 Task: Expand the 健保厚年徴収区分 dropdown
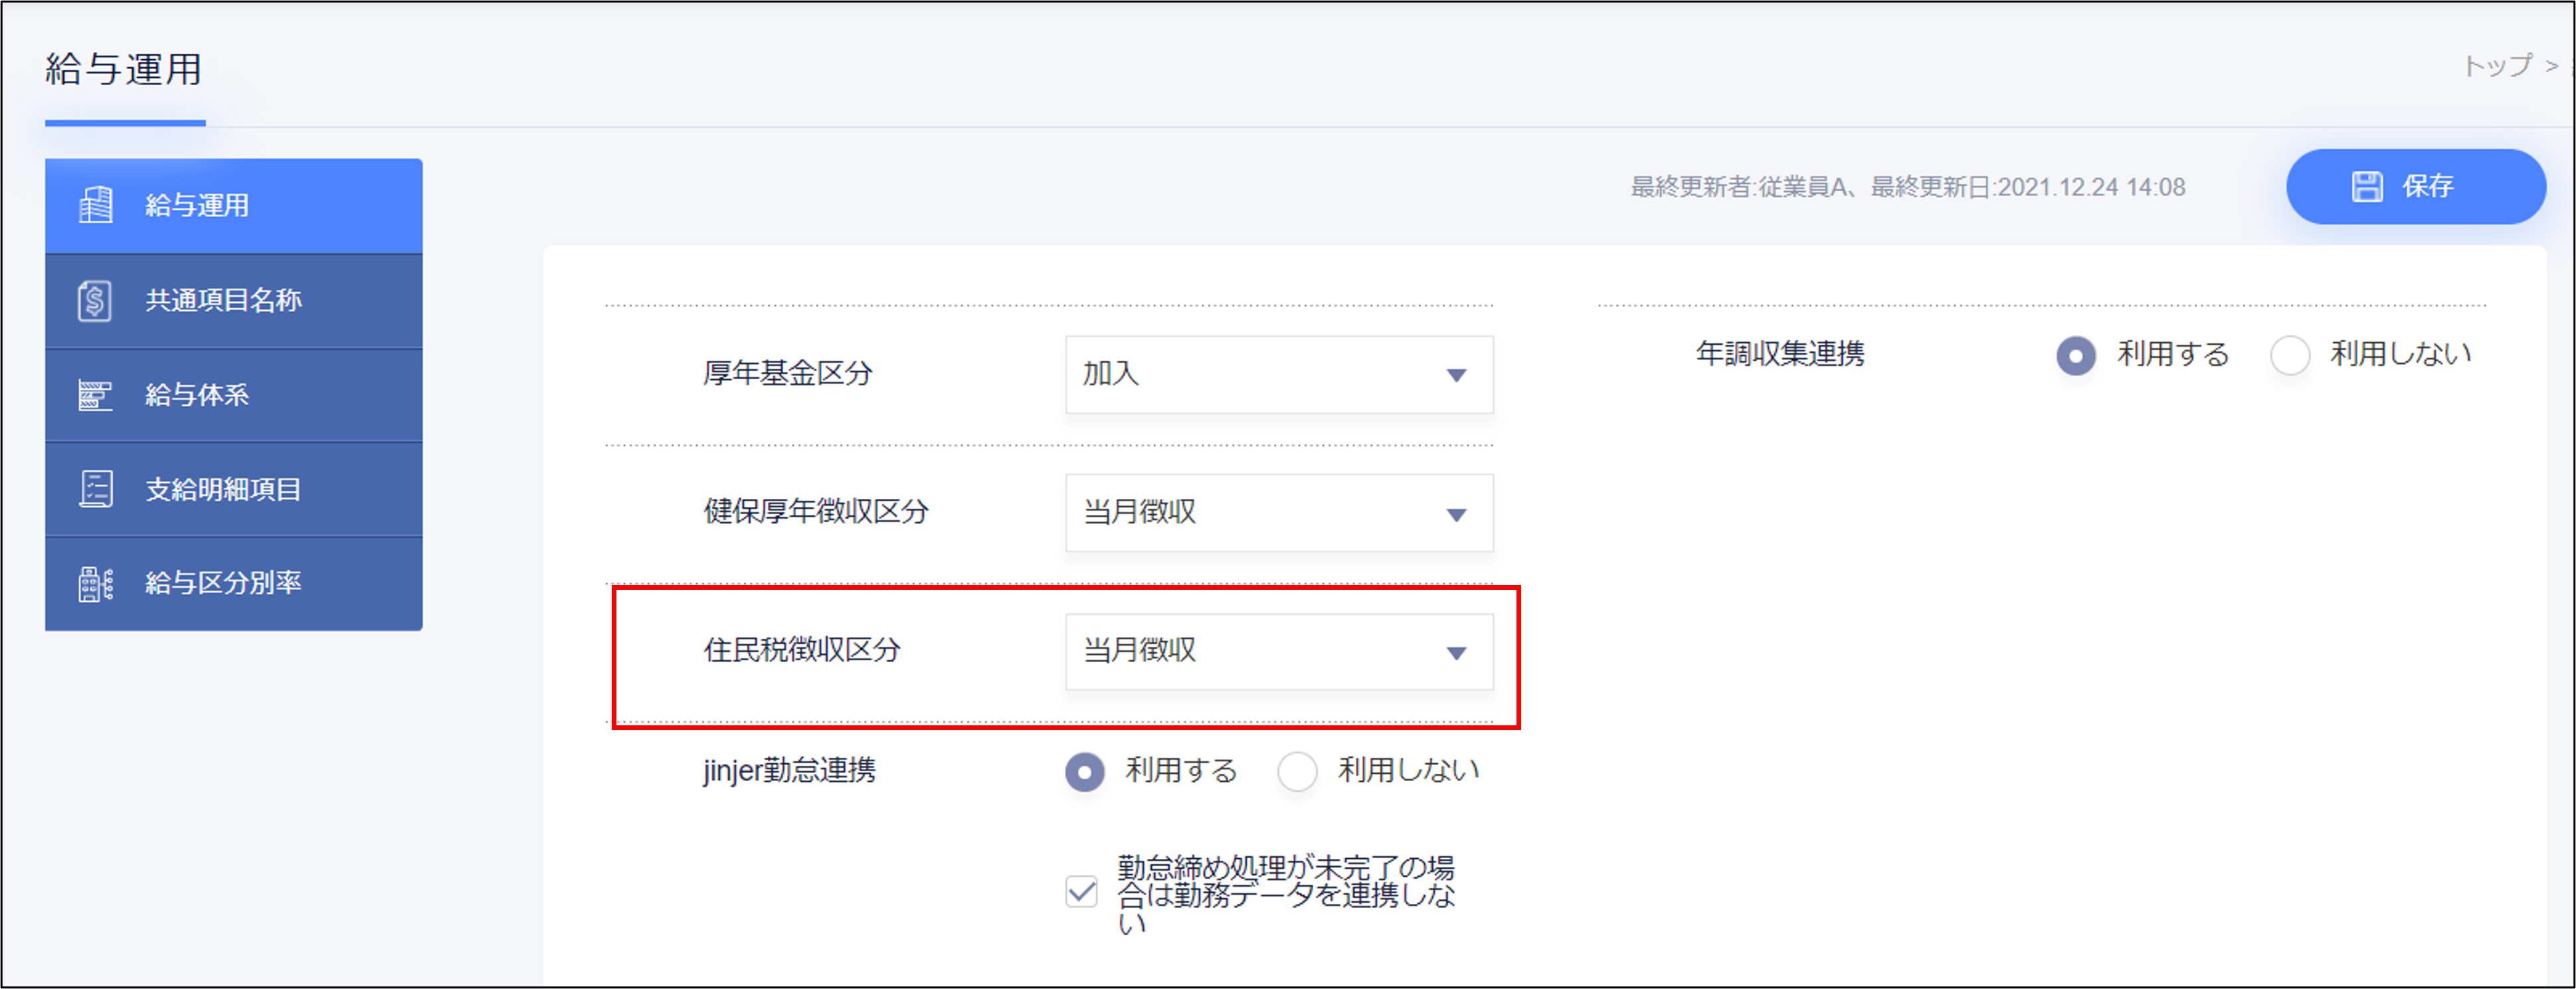[1278, 513]
